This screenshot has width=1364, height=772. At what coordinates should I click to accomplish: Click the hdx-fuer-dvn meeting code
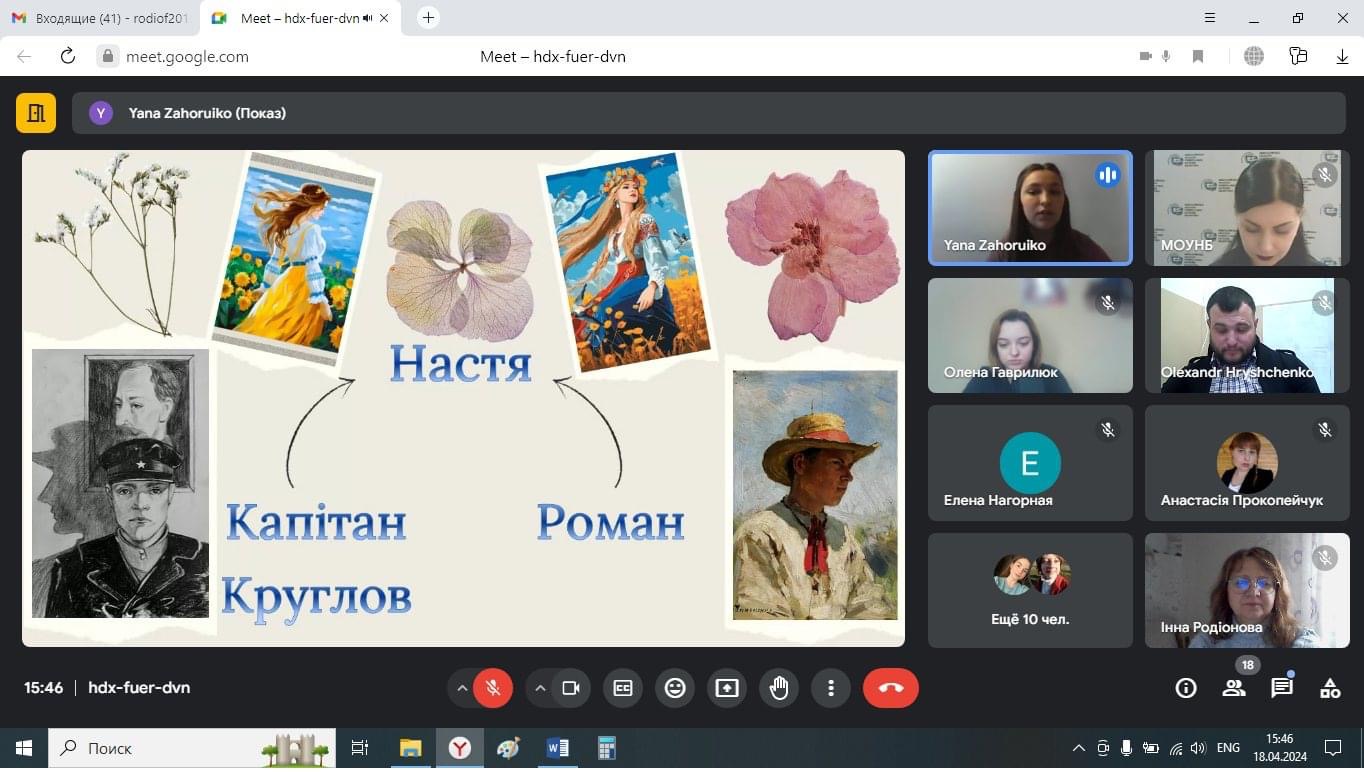(x=139, y=688)
